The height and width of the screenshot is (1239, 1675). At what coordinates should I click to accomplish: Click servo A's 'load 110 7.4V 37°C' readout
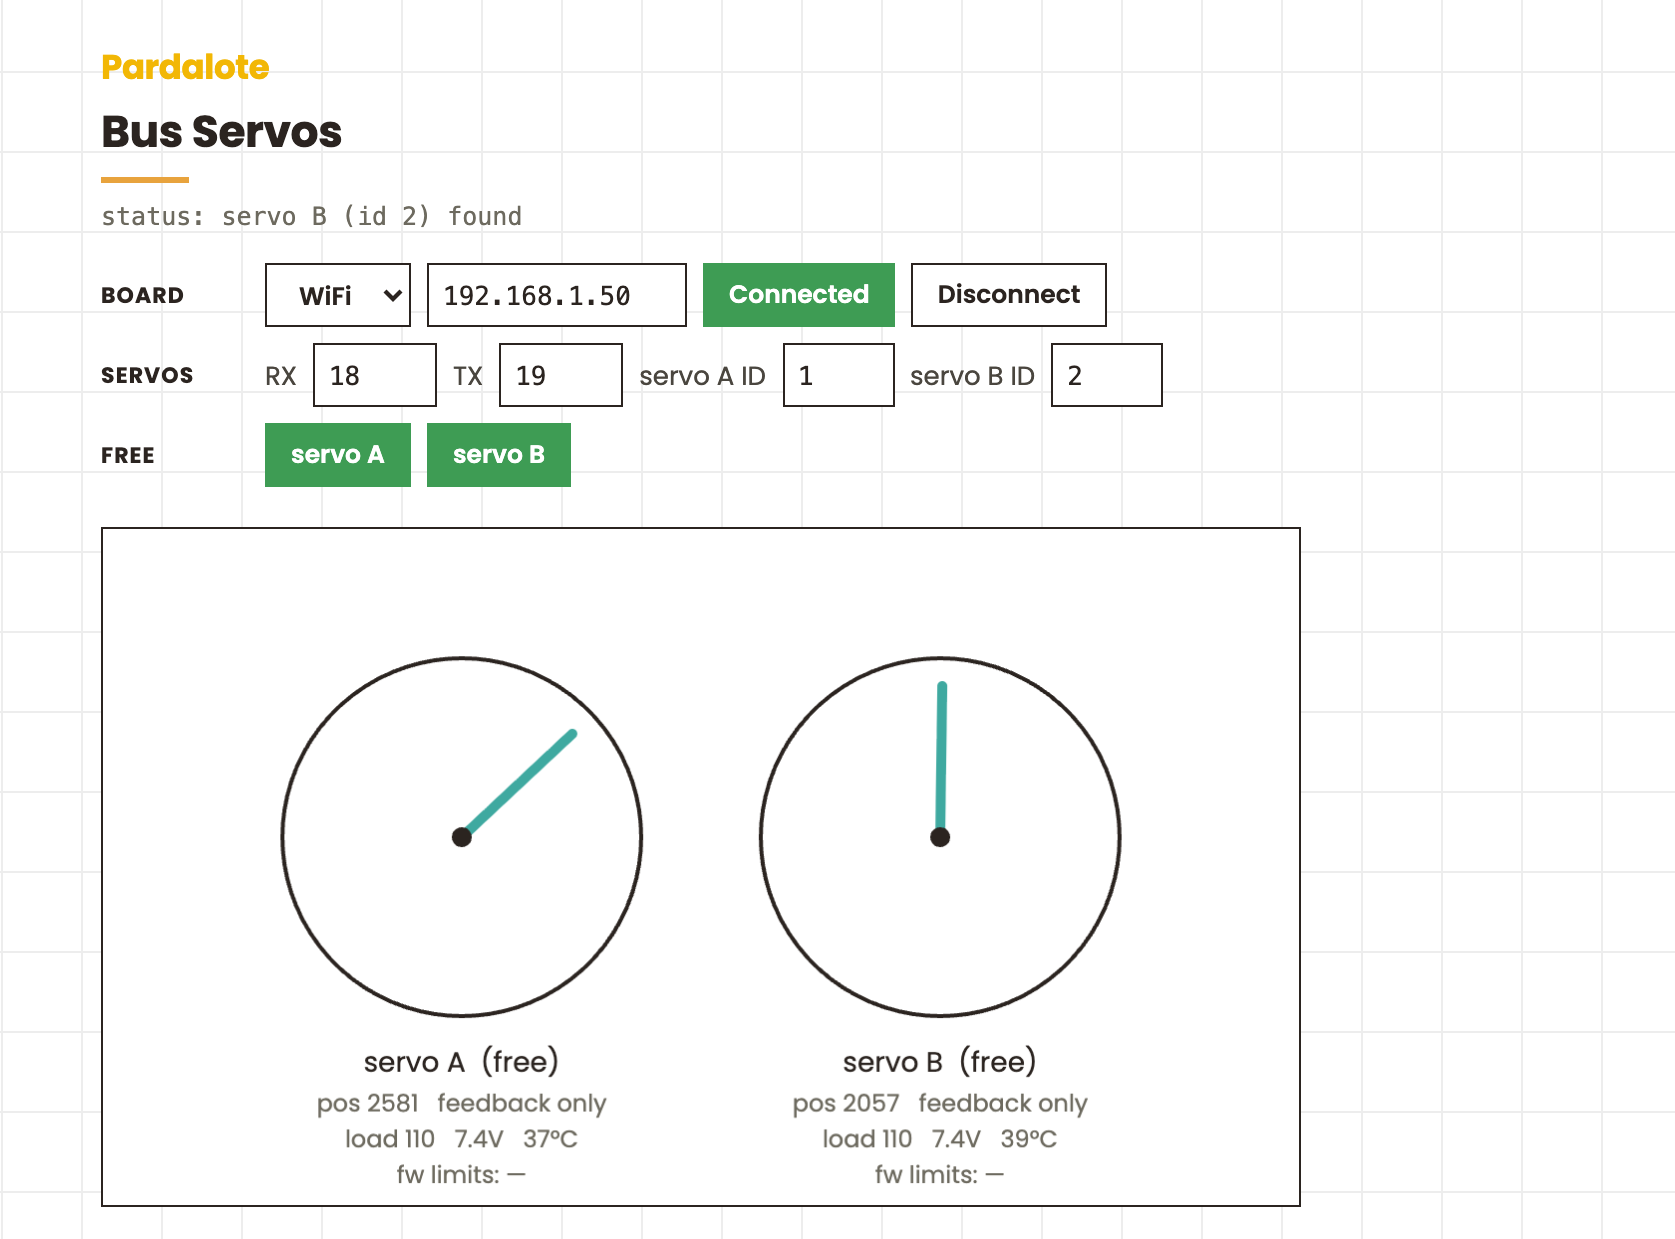461,1139
